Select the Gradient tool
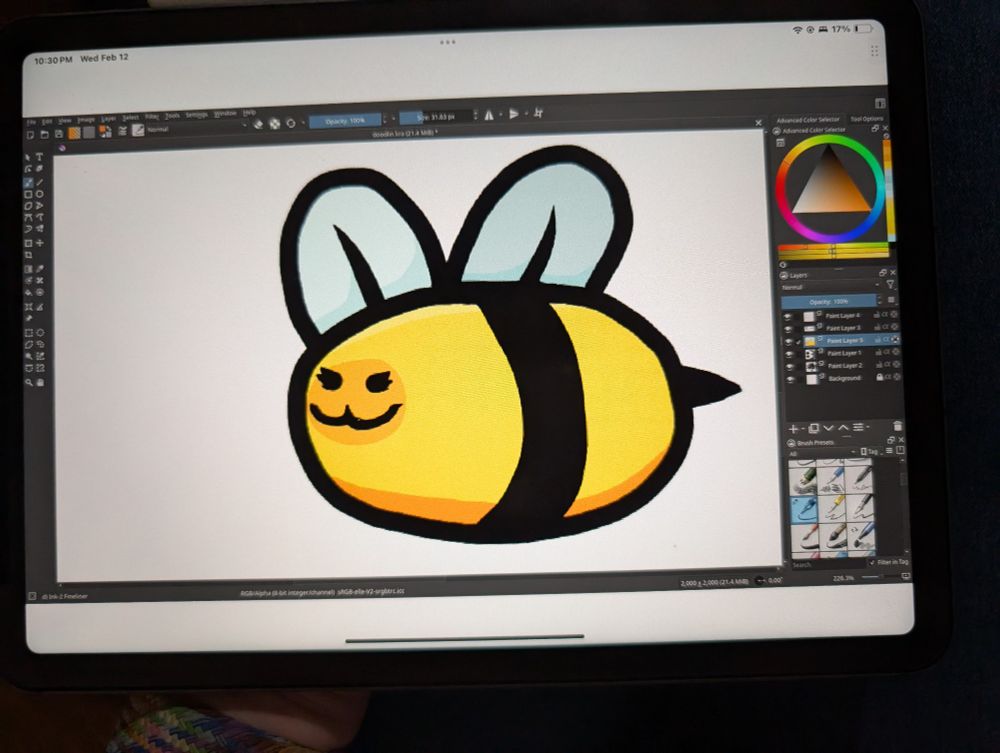 (x=28, y=269)
